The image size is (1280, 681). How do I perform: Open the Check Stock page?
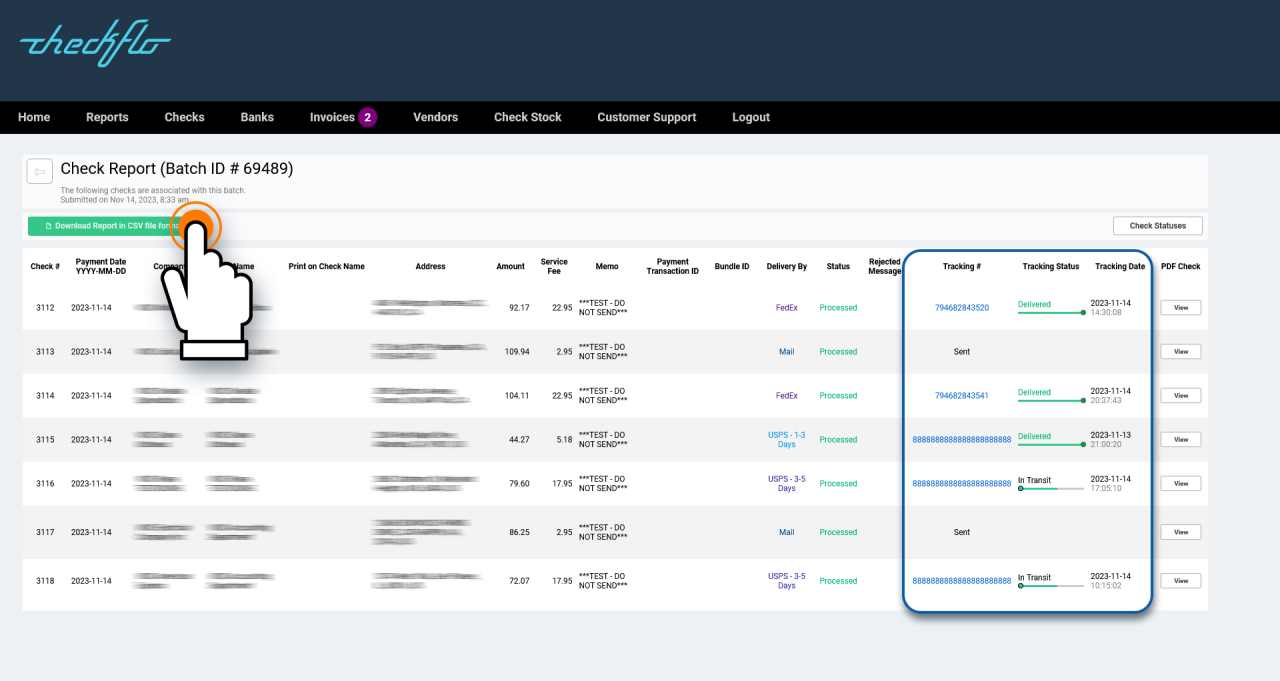coord(527,117)
